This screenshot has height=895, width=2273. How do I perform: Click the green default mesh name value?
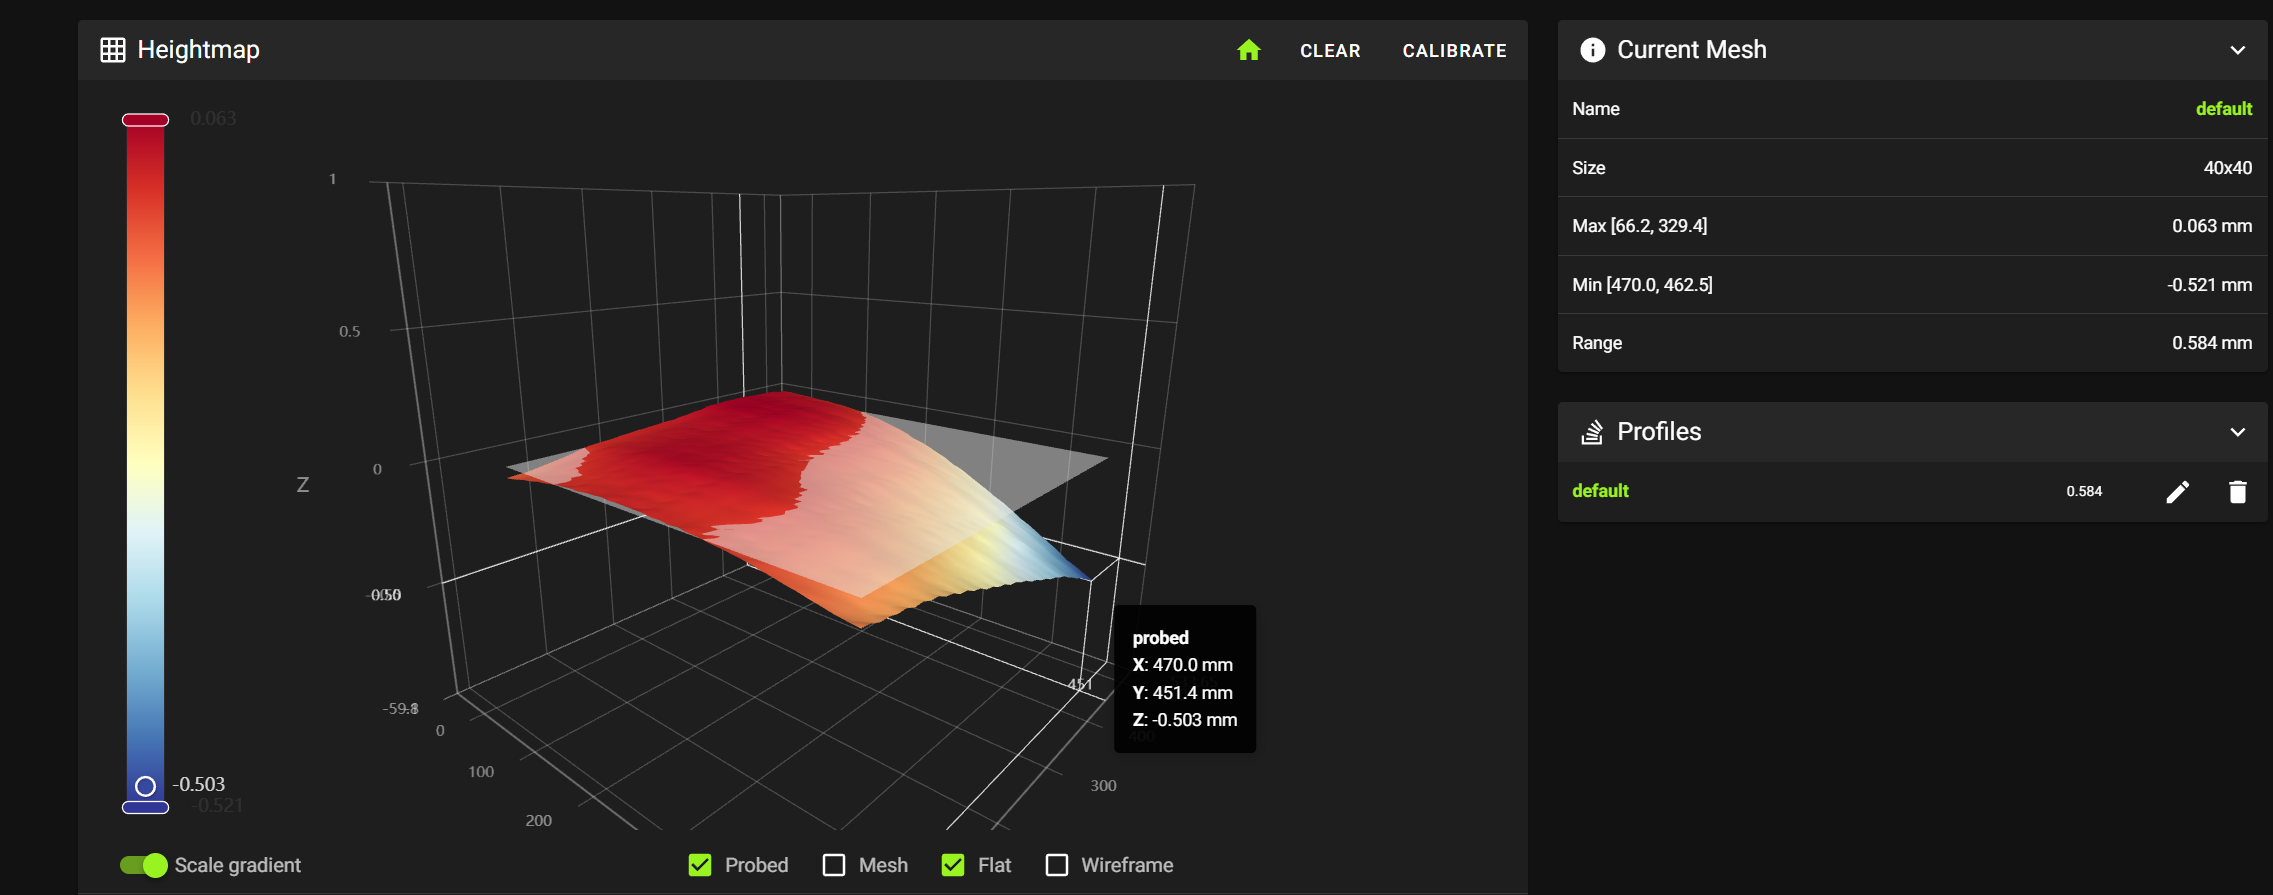(2224, 109)
